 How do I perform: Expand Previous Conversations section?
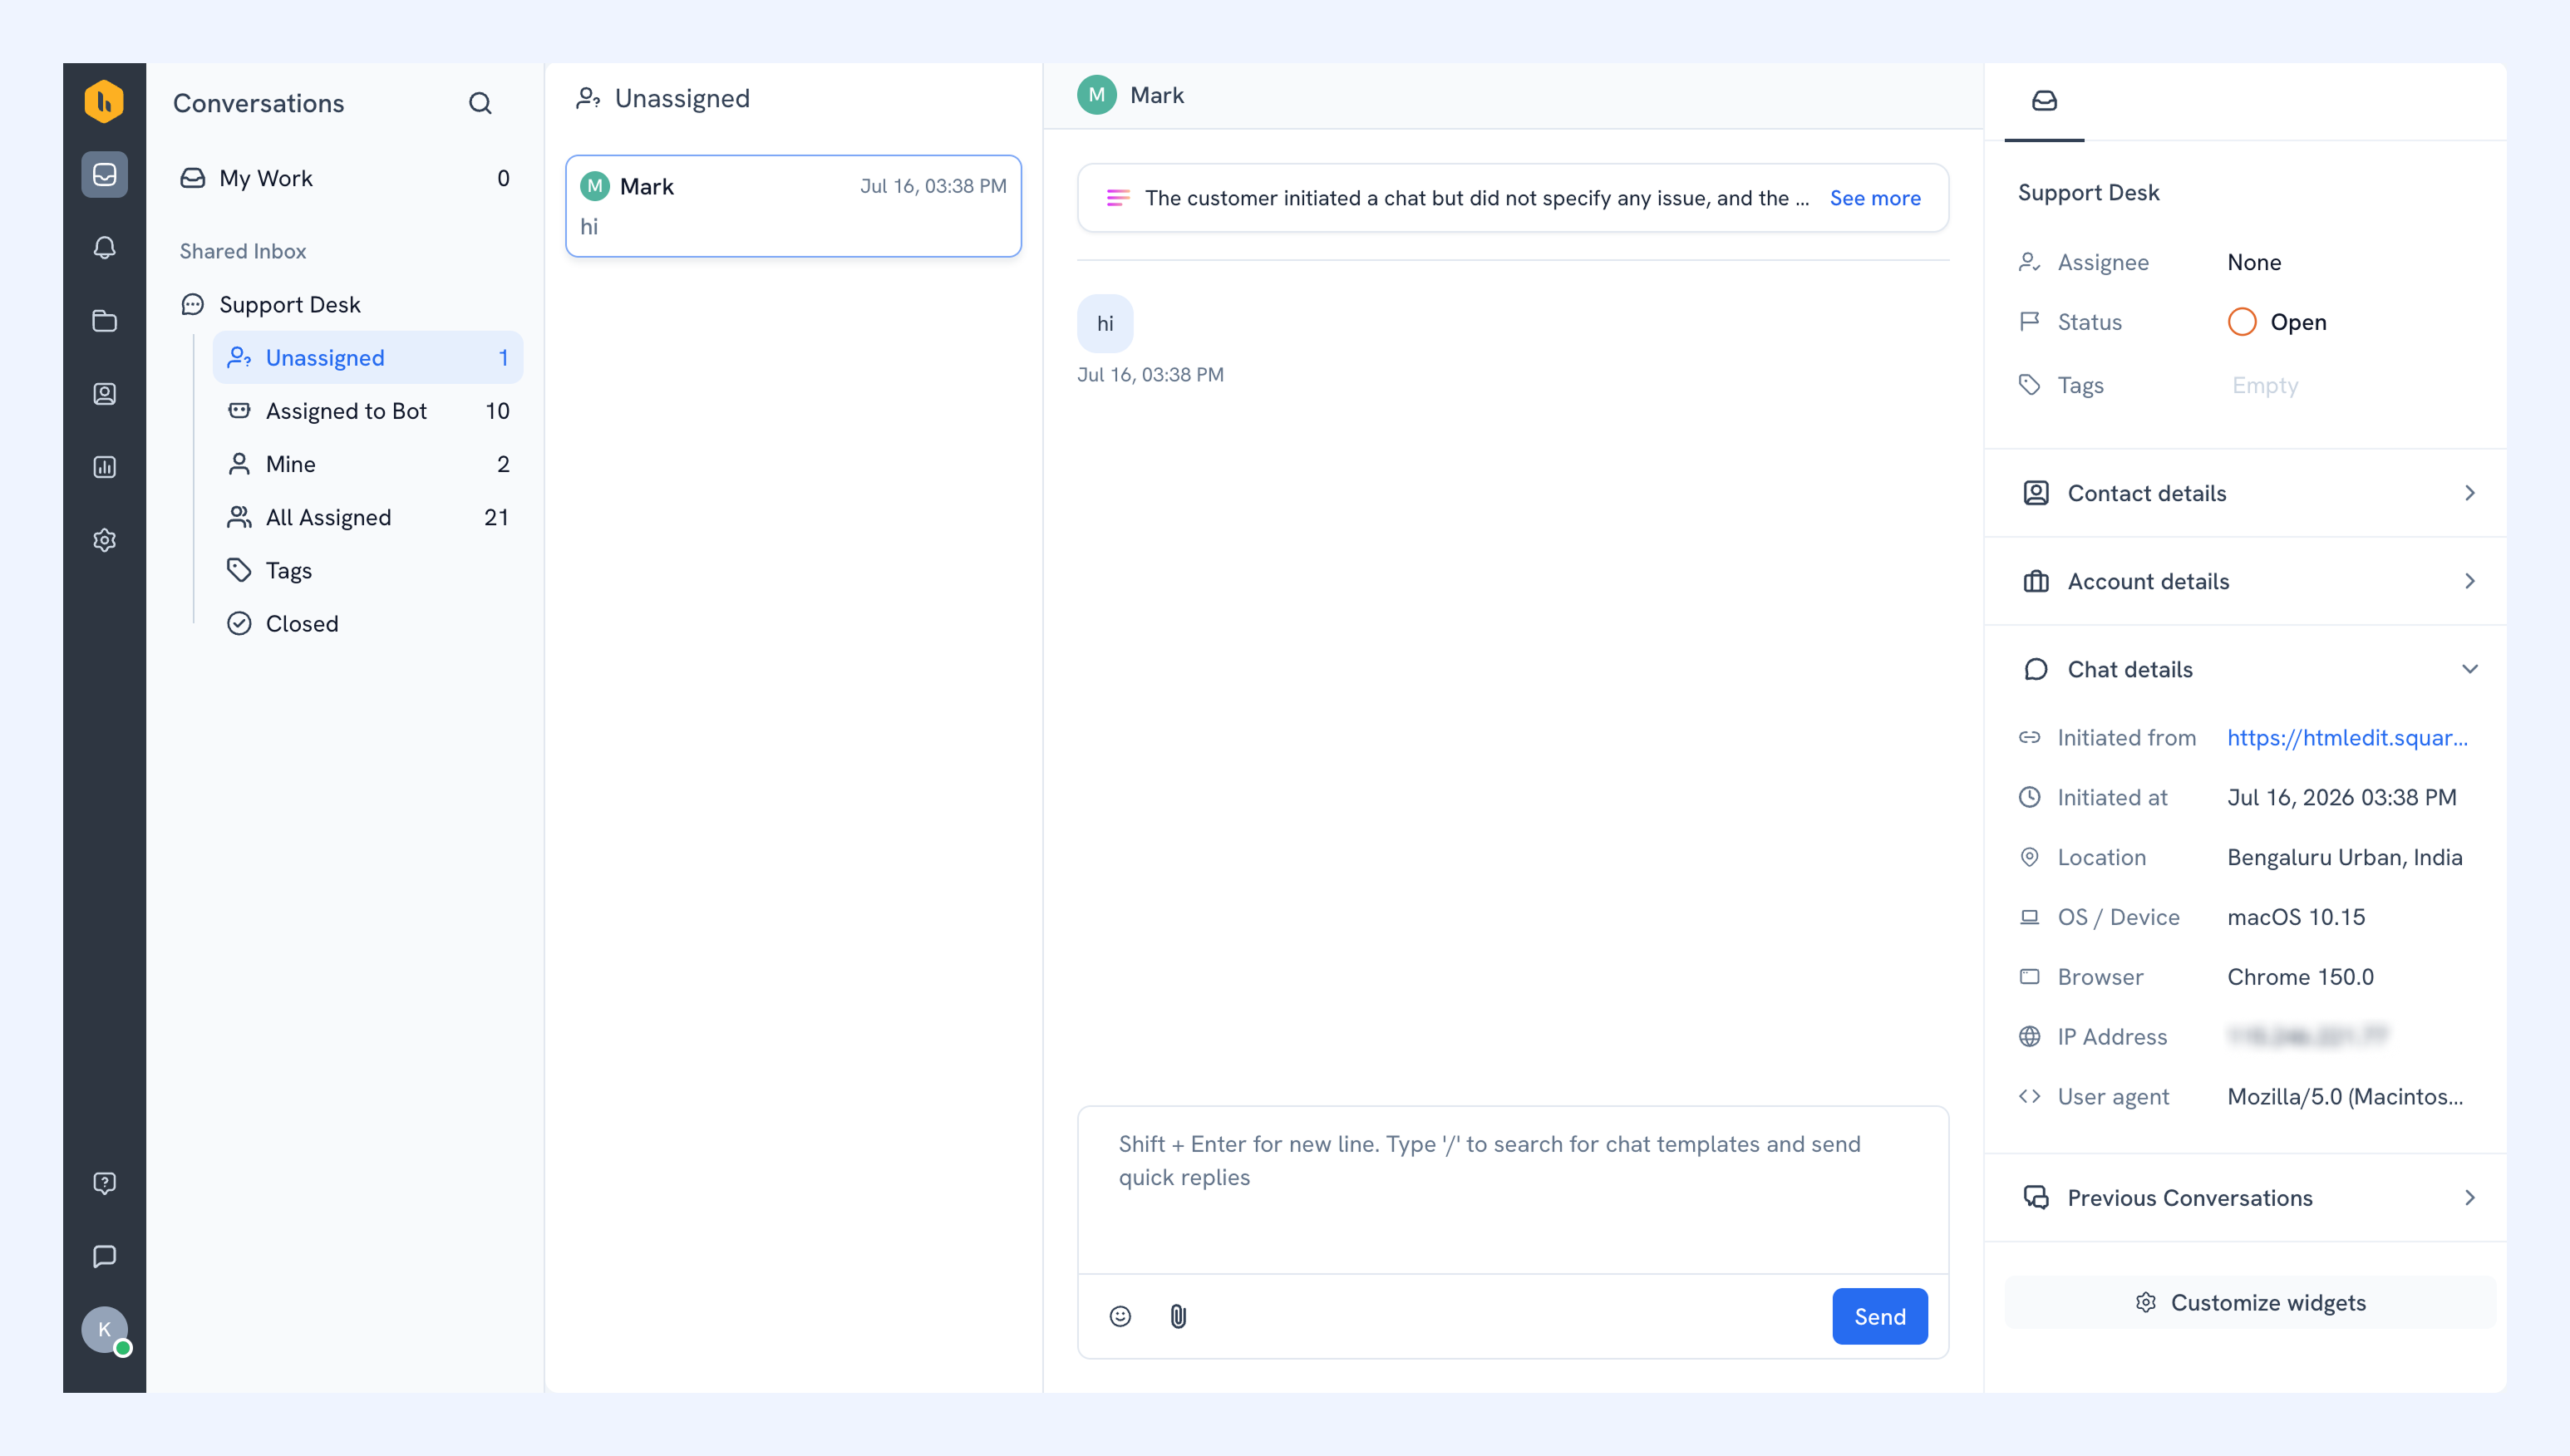(x=2246, y=1197)
